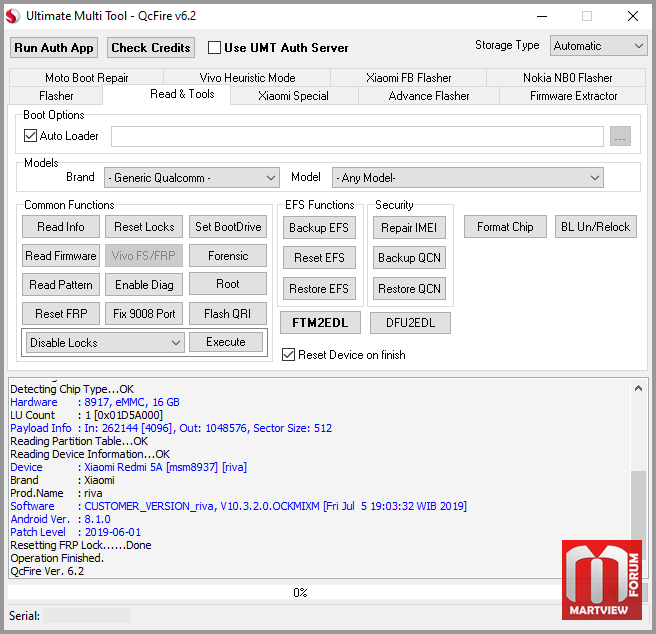Image resolution: width=656 pixels, height=634 pixels.
Task: Click the Patch Level '2019-06-01' text
Action: pyautogui.click(x=113, y=532)
